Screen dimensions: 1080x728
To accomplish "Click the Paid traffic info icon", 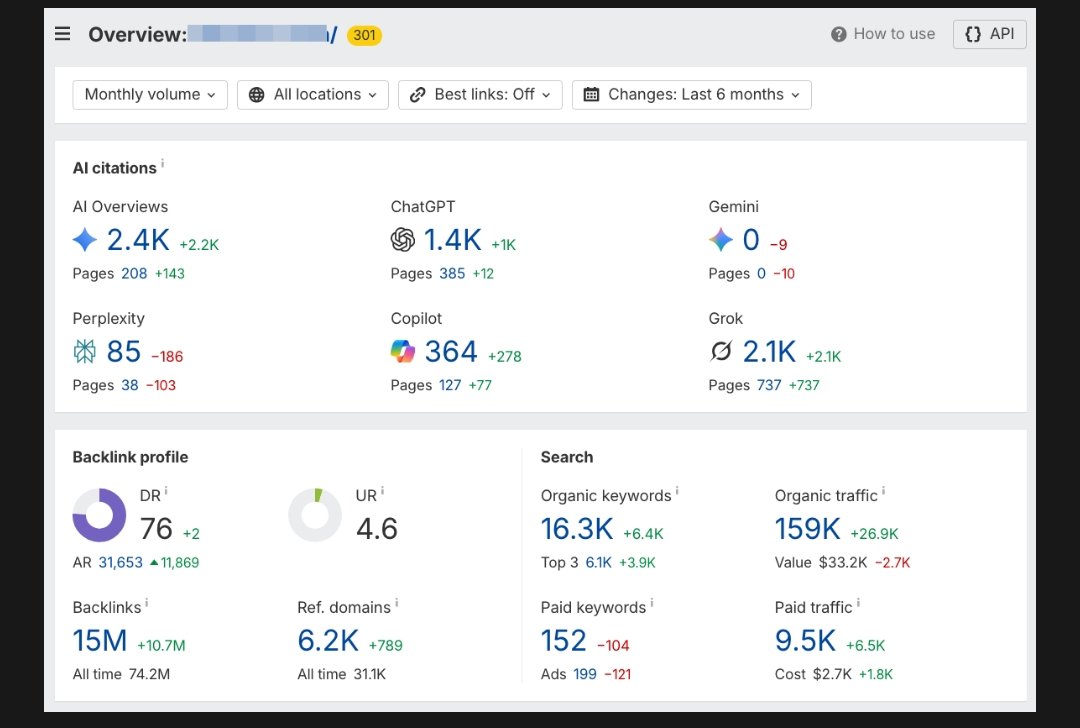I will point(858,603).
